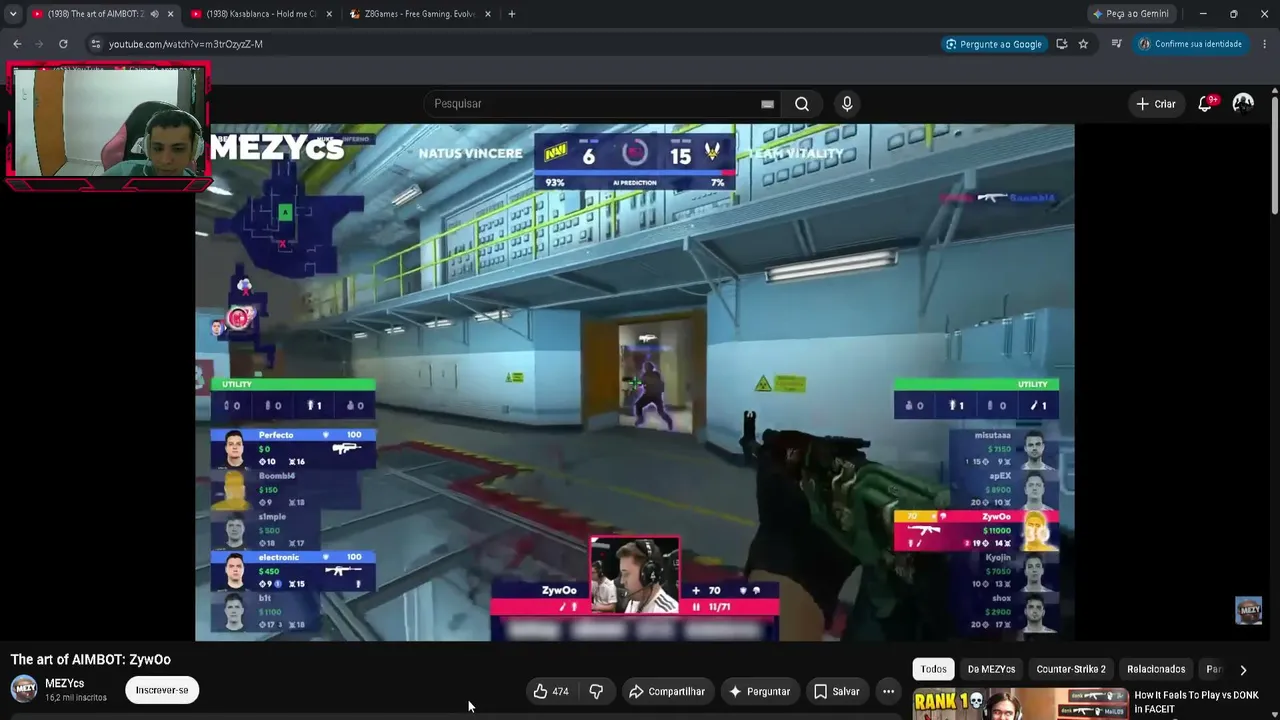
Task: Click Pergunte ao Google chip
Action: [994, 44]
